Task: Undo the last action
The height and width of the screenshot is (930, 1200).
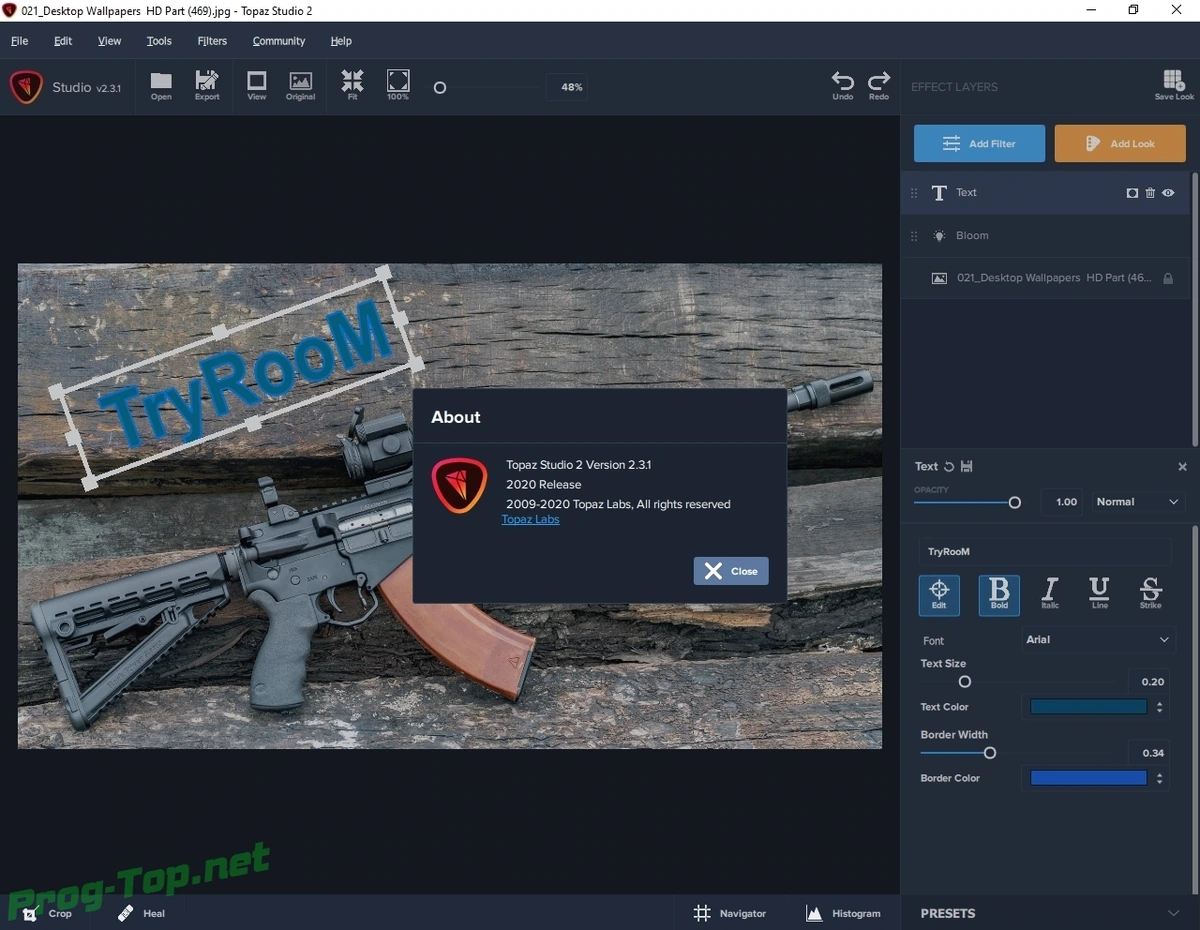Action: [843, 85]
